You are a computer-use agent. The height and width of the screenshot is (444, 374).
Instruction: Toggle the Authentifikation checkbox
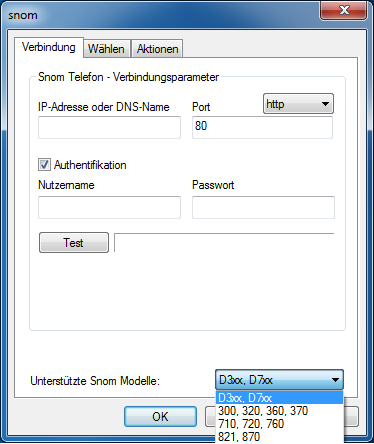[x=44, y=165]
